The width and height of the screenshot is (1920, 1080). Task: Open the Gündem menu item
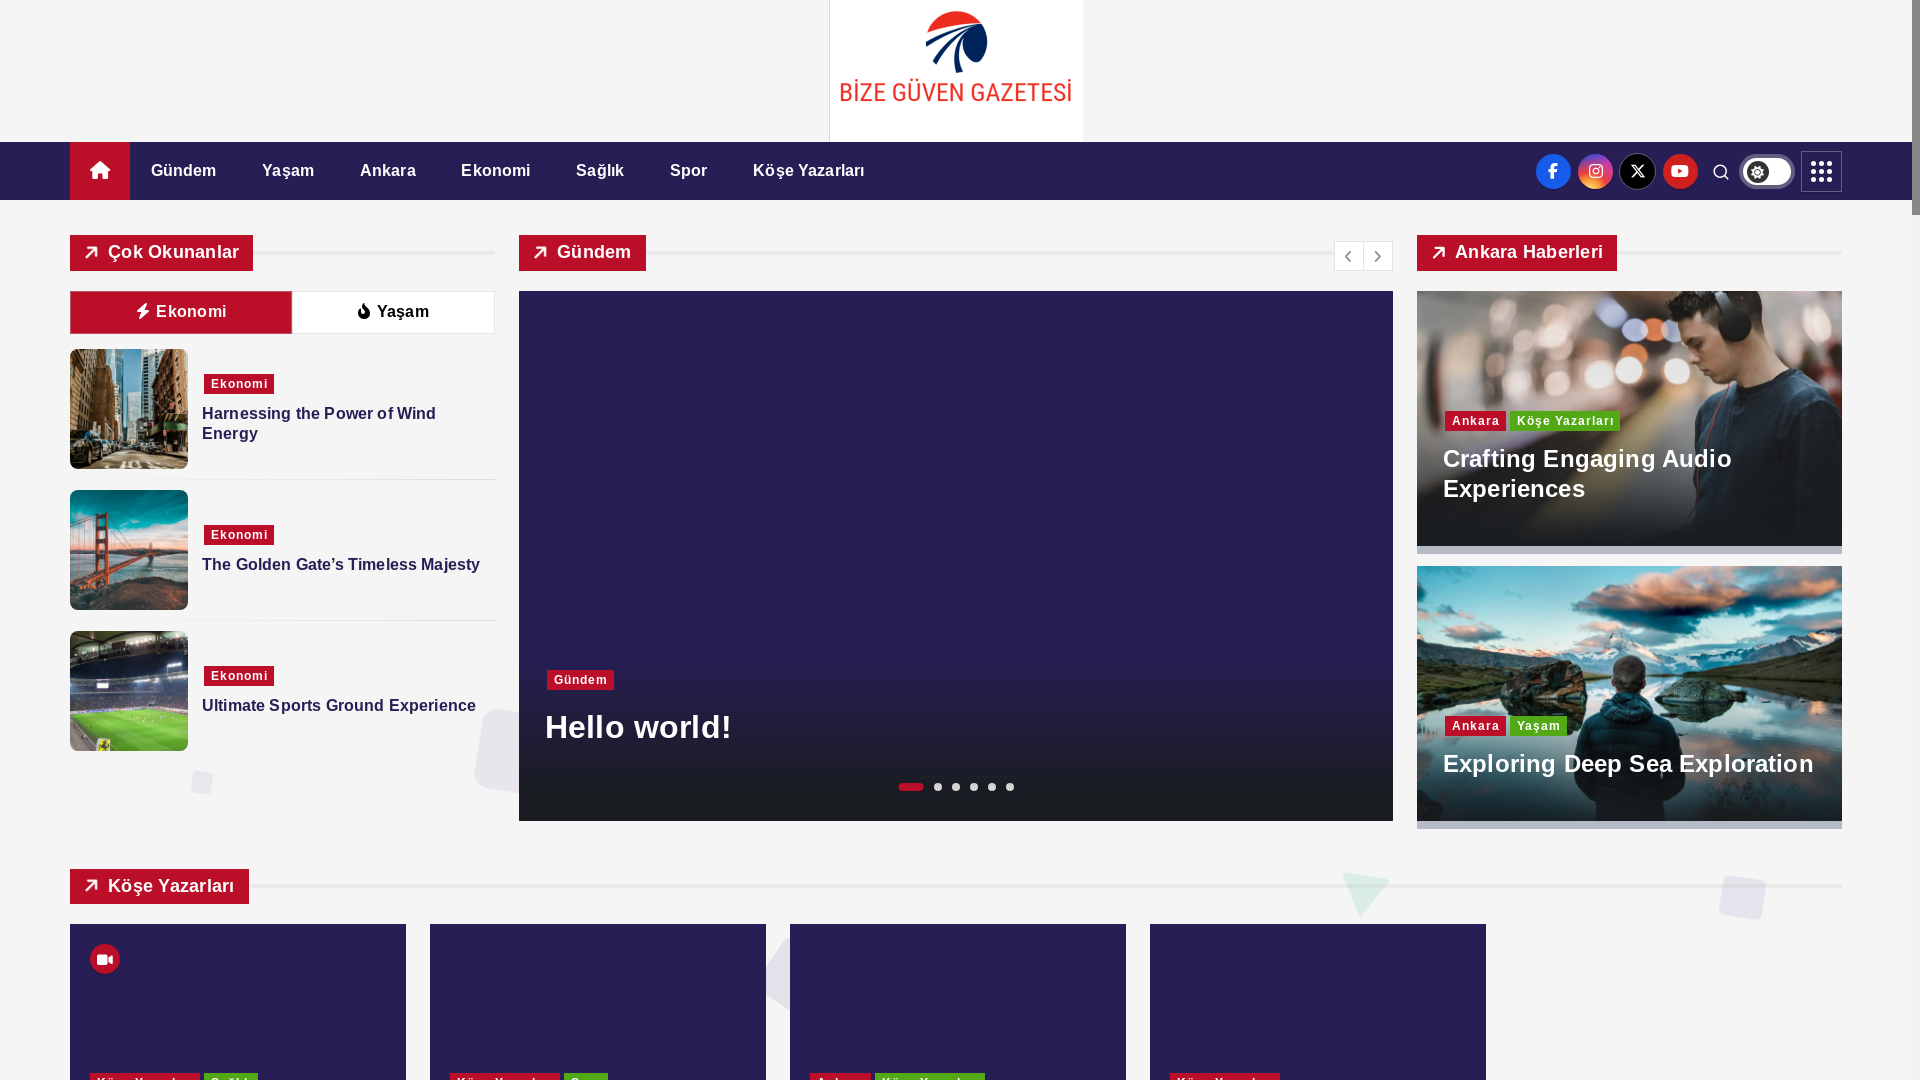[183, 171]
